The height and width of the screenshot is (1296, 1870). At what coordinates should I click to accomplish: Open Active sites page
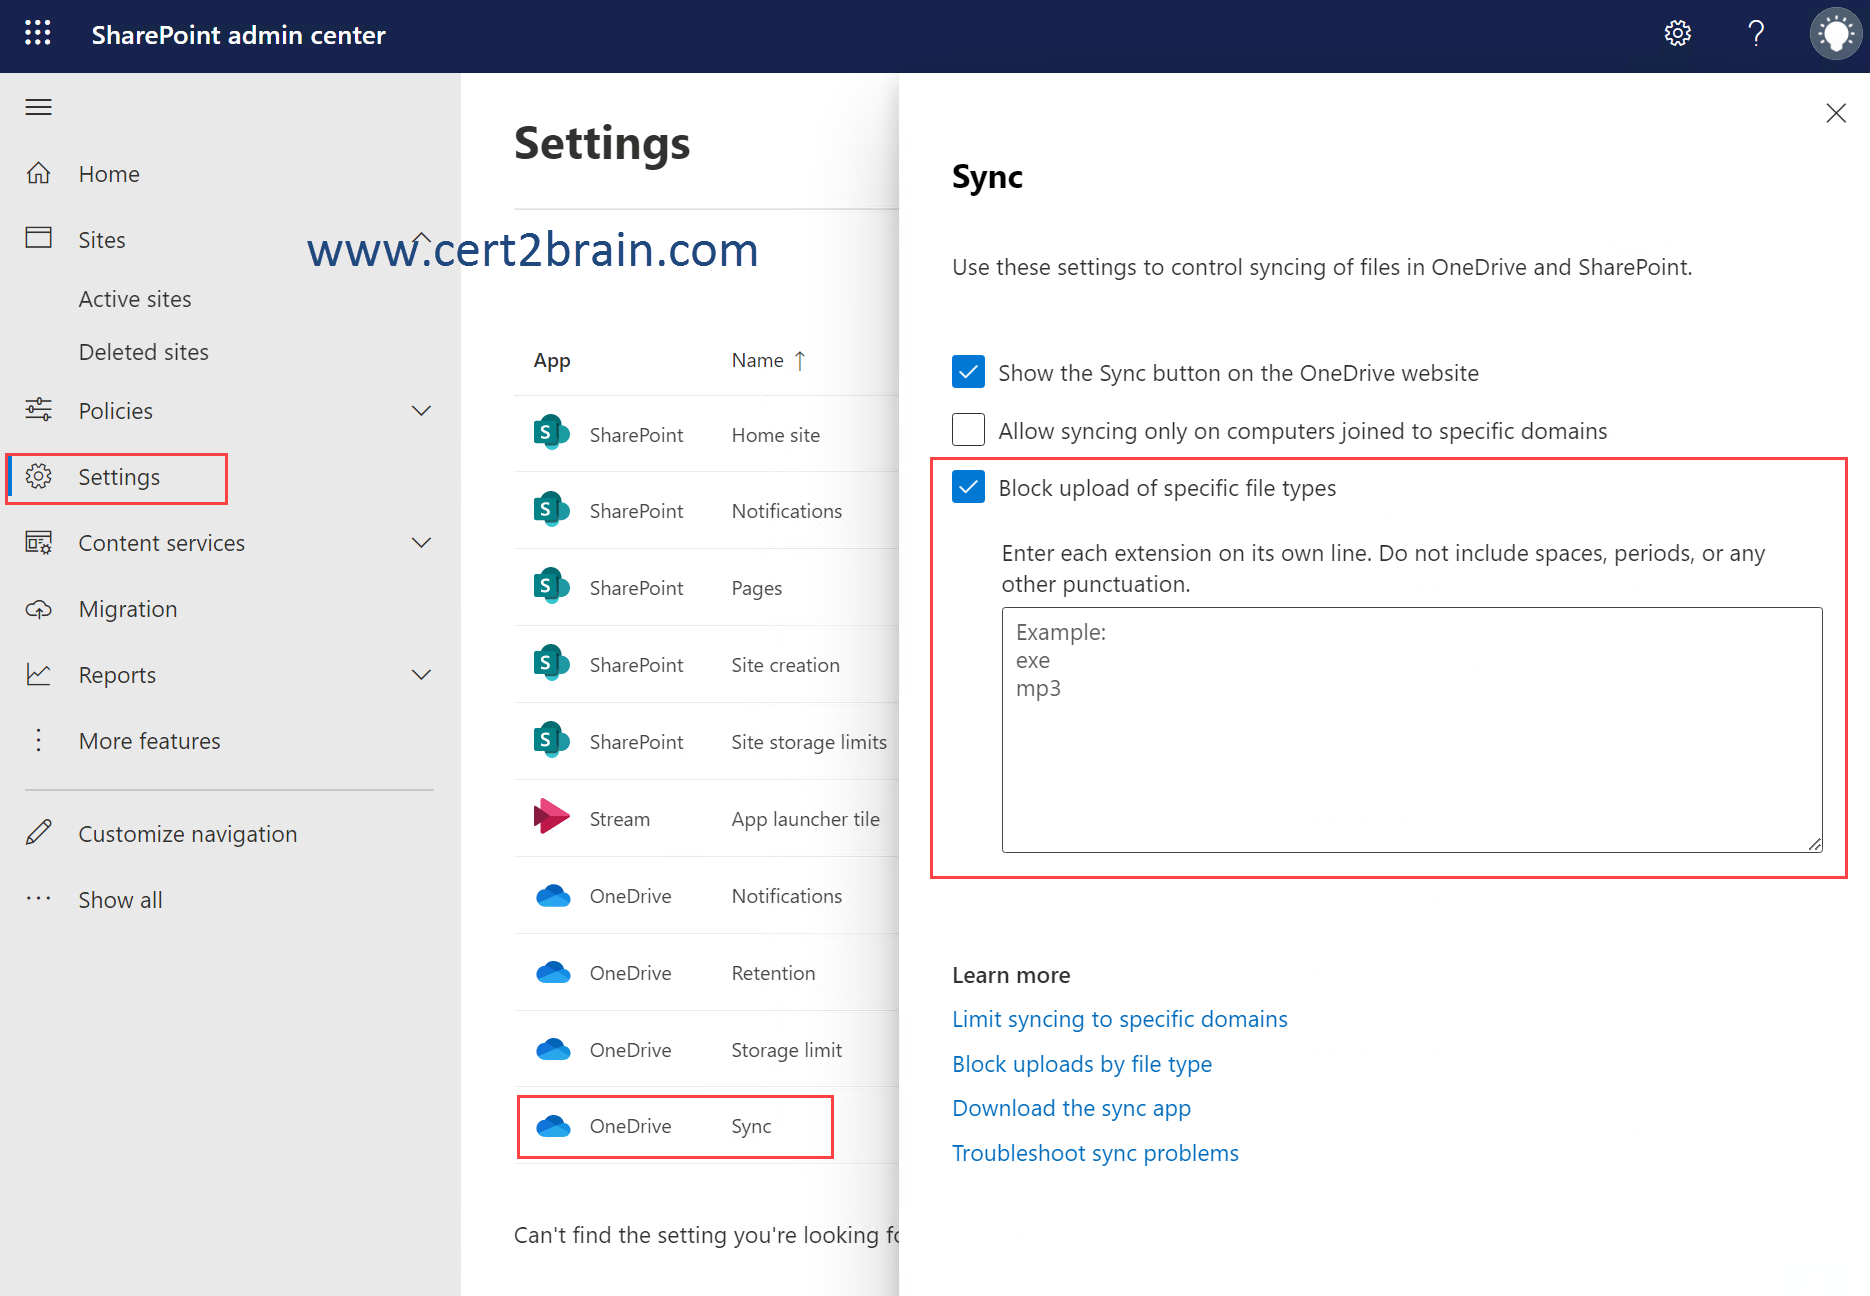135,299
